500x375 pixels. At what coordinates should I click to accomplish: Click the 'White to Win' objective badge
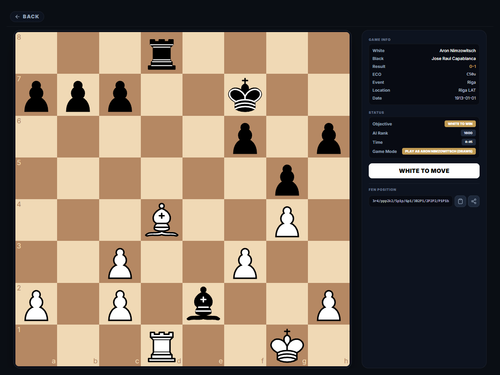(x=460, y=124)
